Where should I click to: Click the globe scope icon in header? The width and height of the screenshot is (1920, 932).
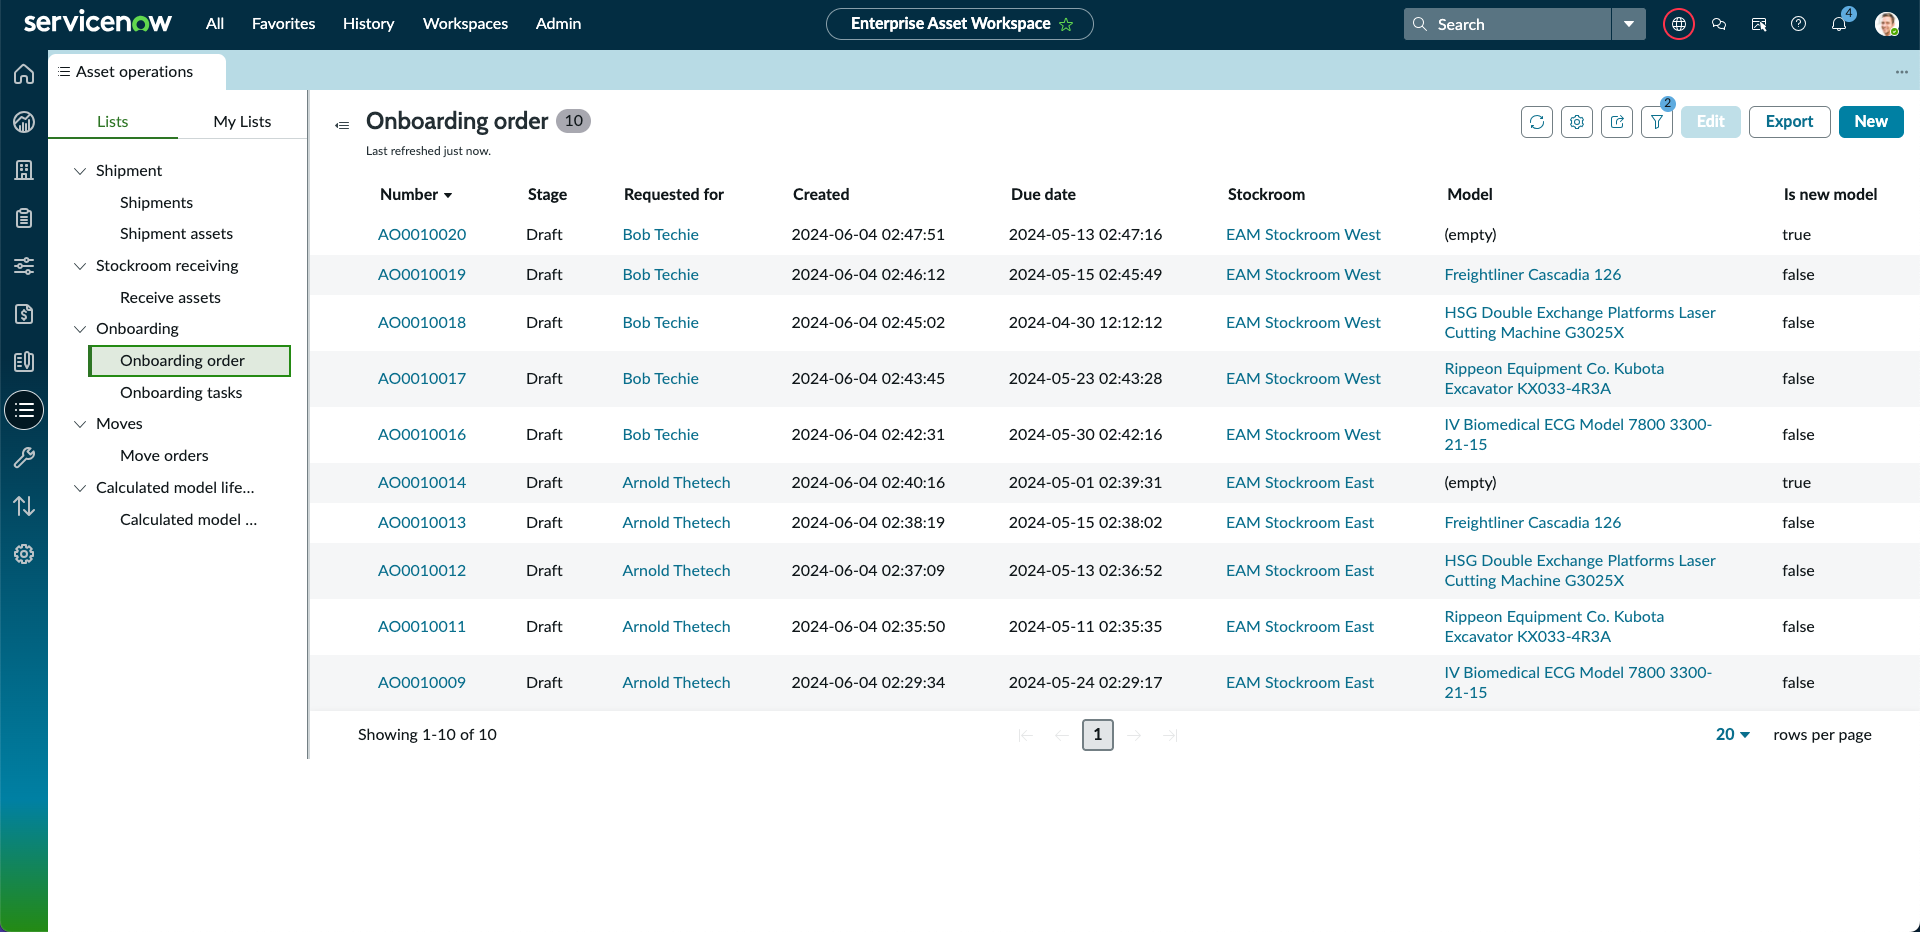click(x=1679, y=24)
